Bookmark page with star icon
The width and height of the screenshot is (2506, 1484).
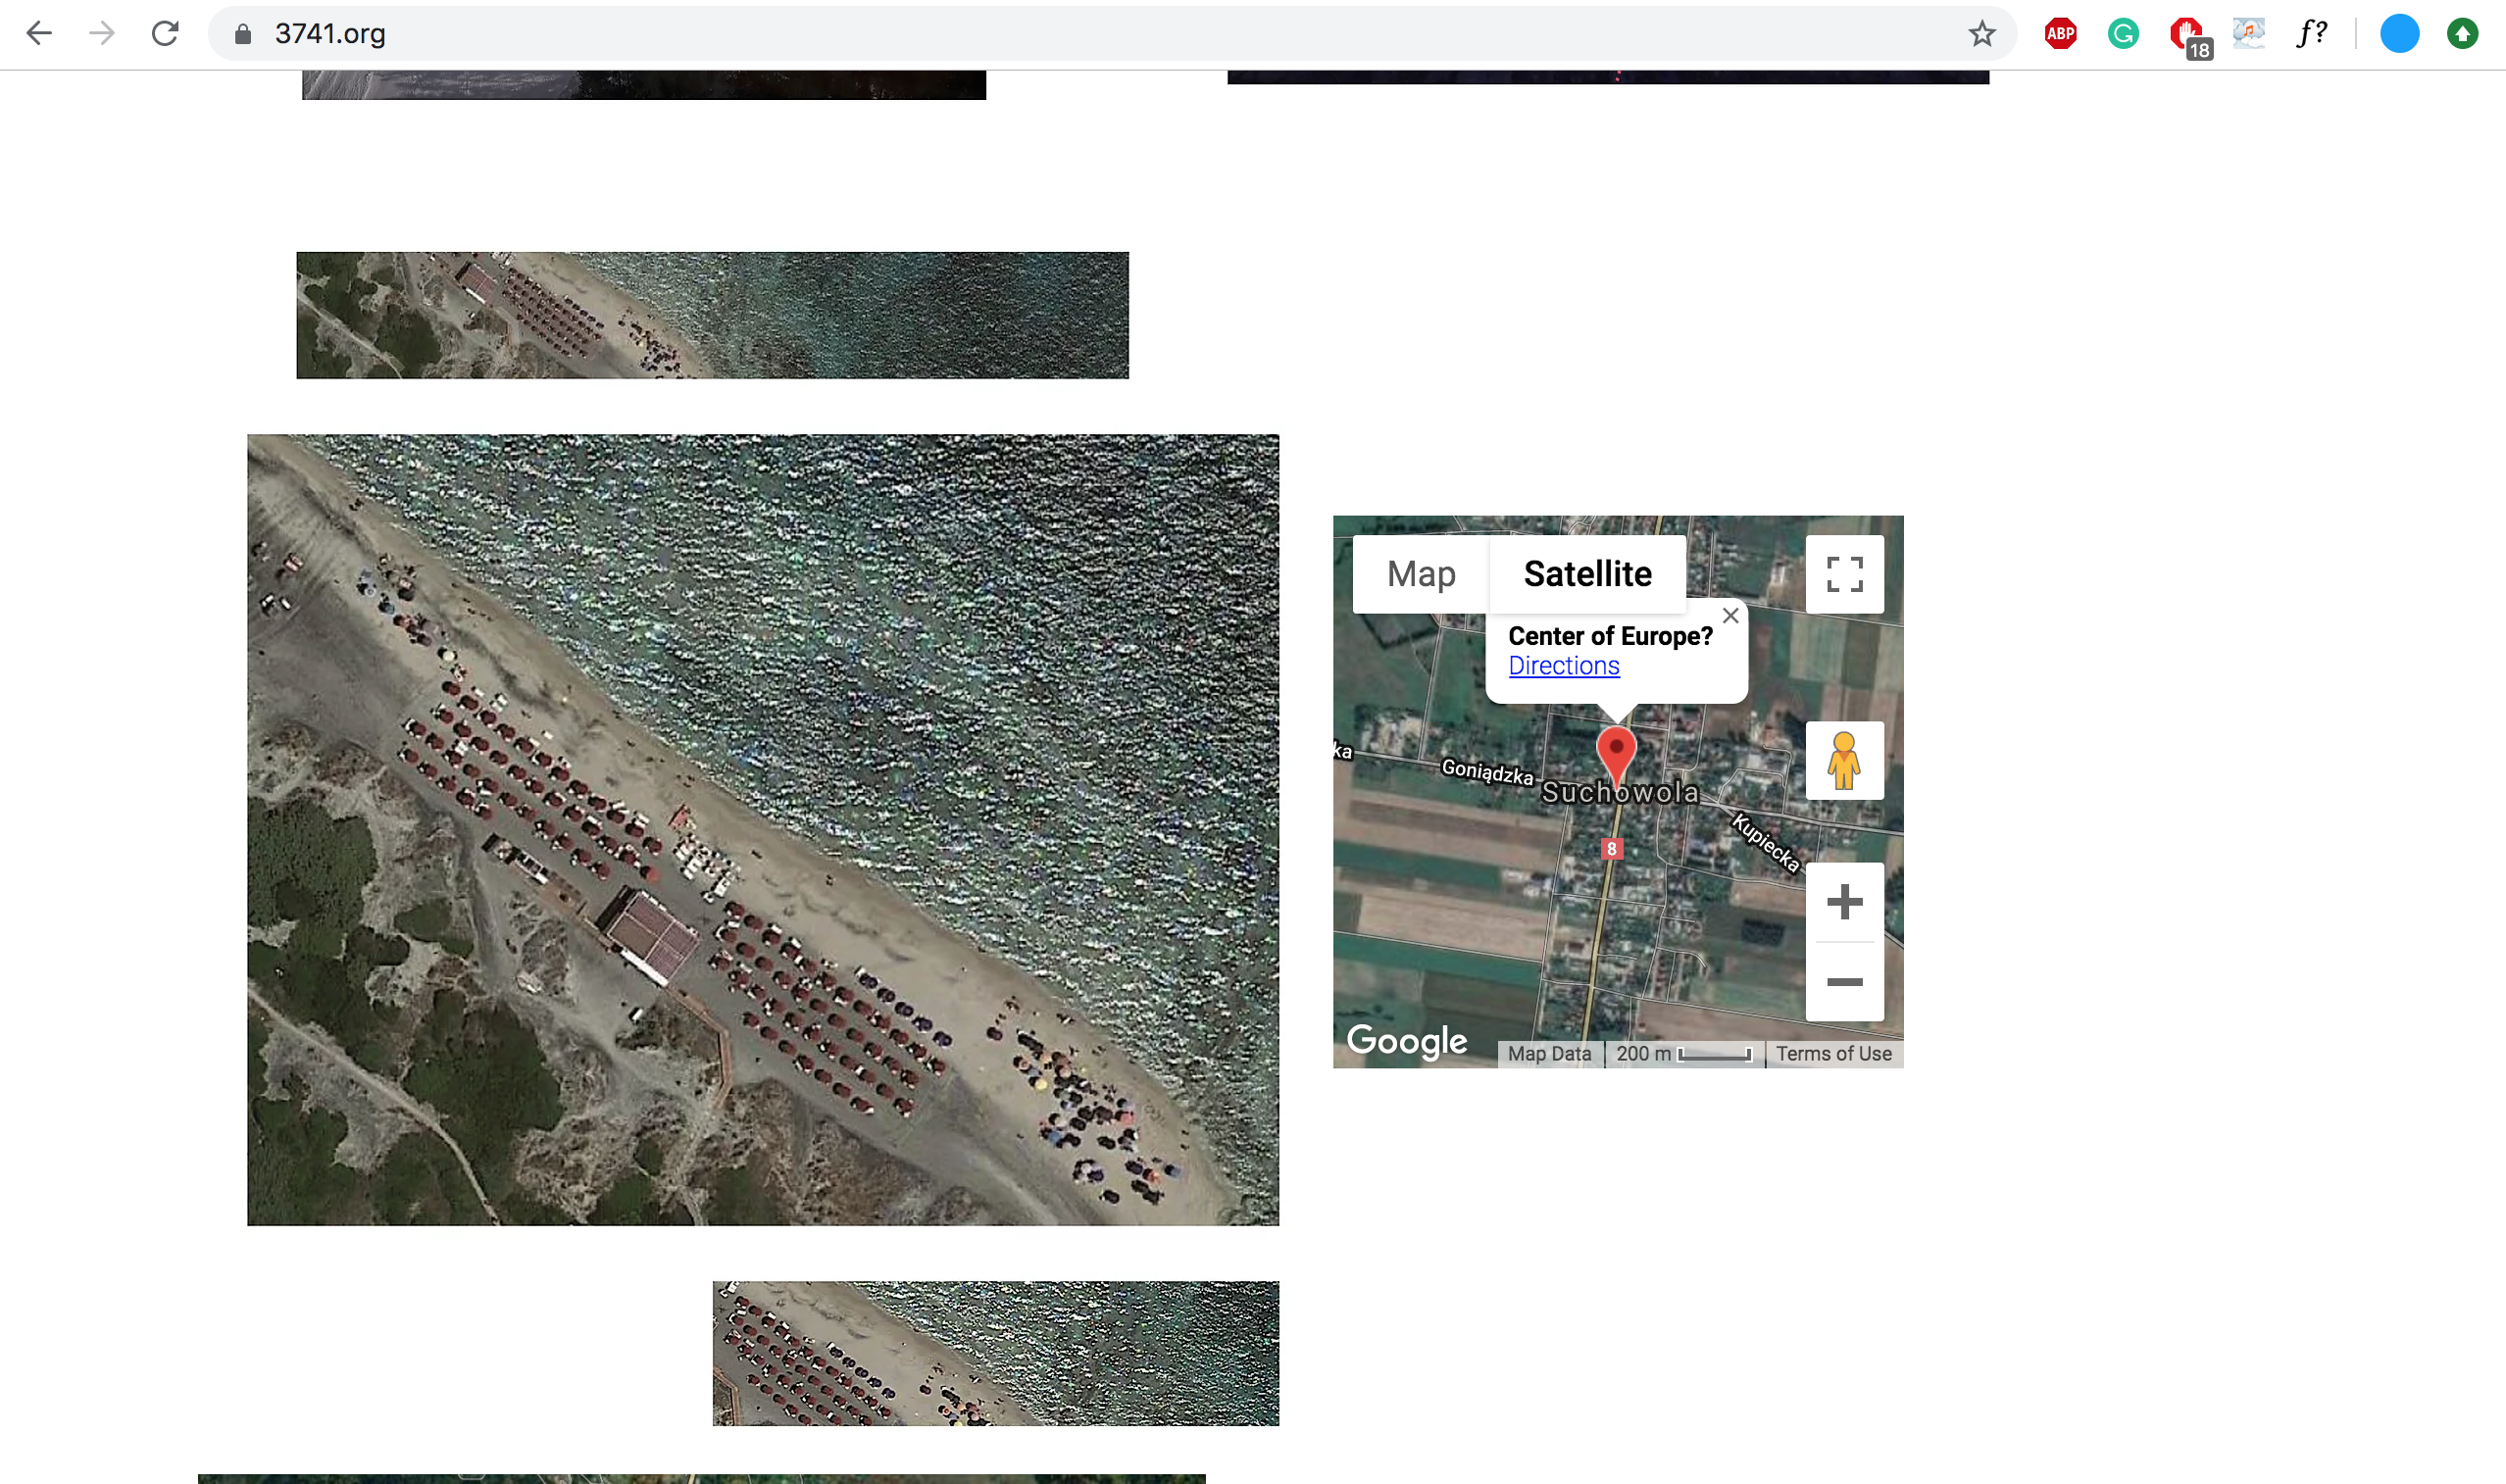click(x=1981, y=34)
